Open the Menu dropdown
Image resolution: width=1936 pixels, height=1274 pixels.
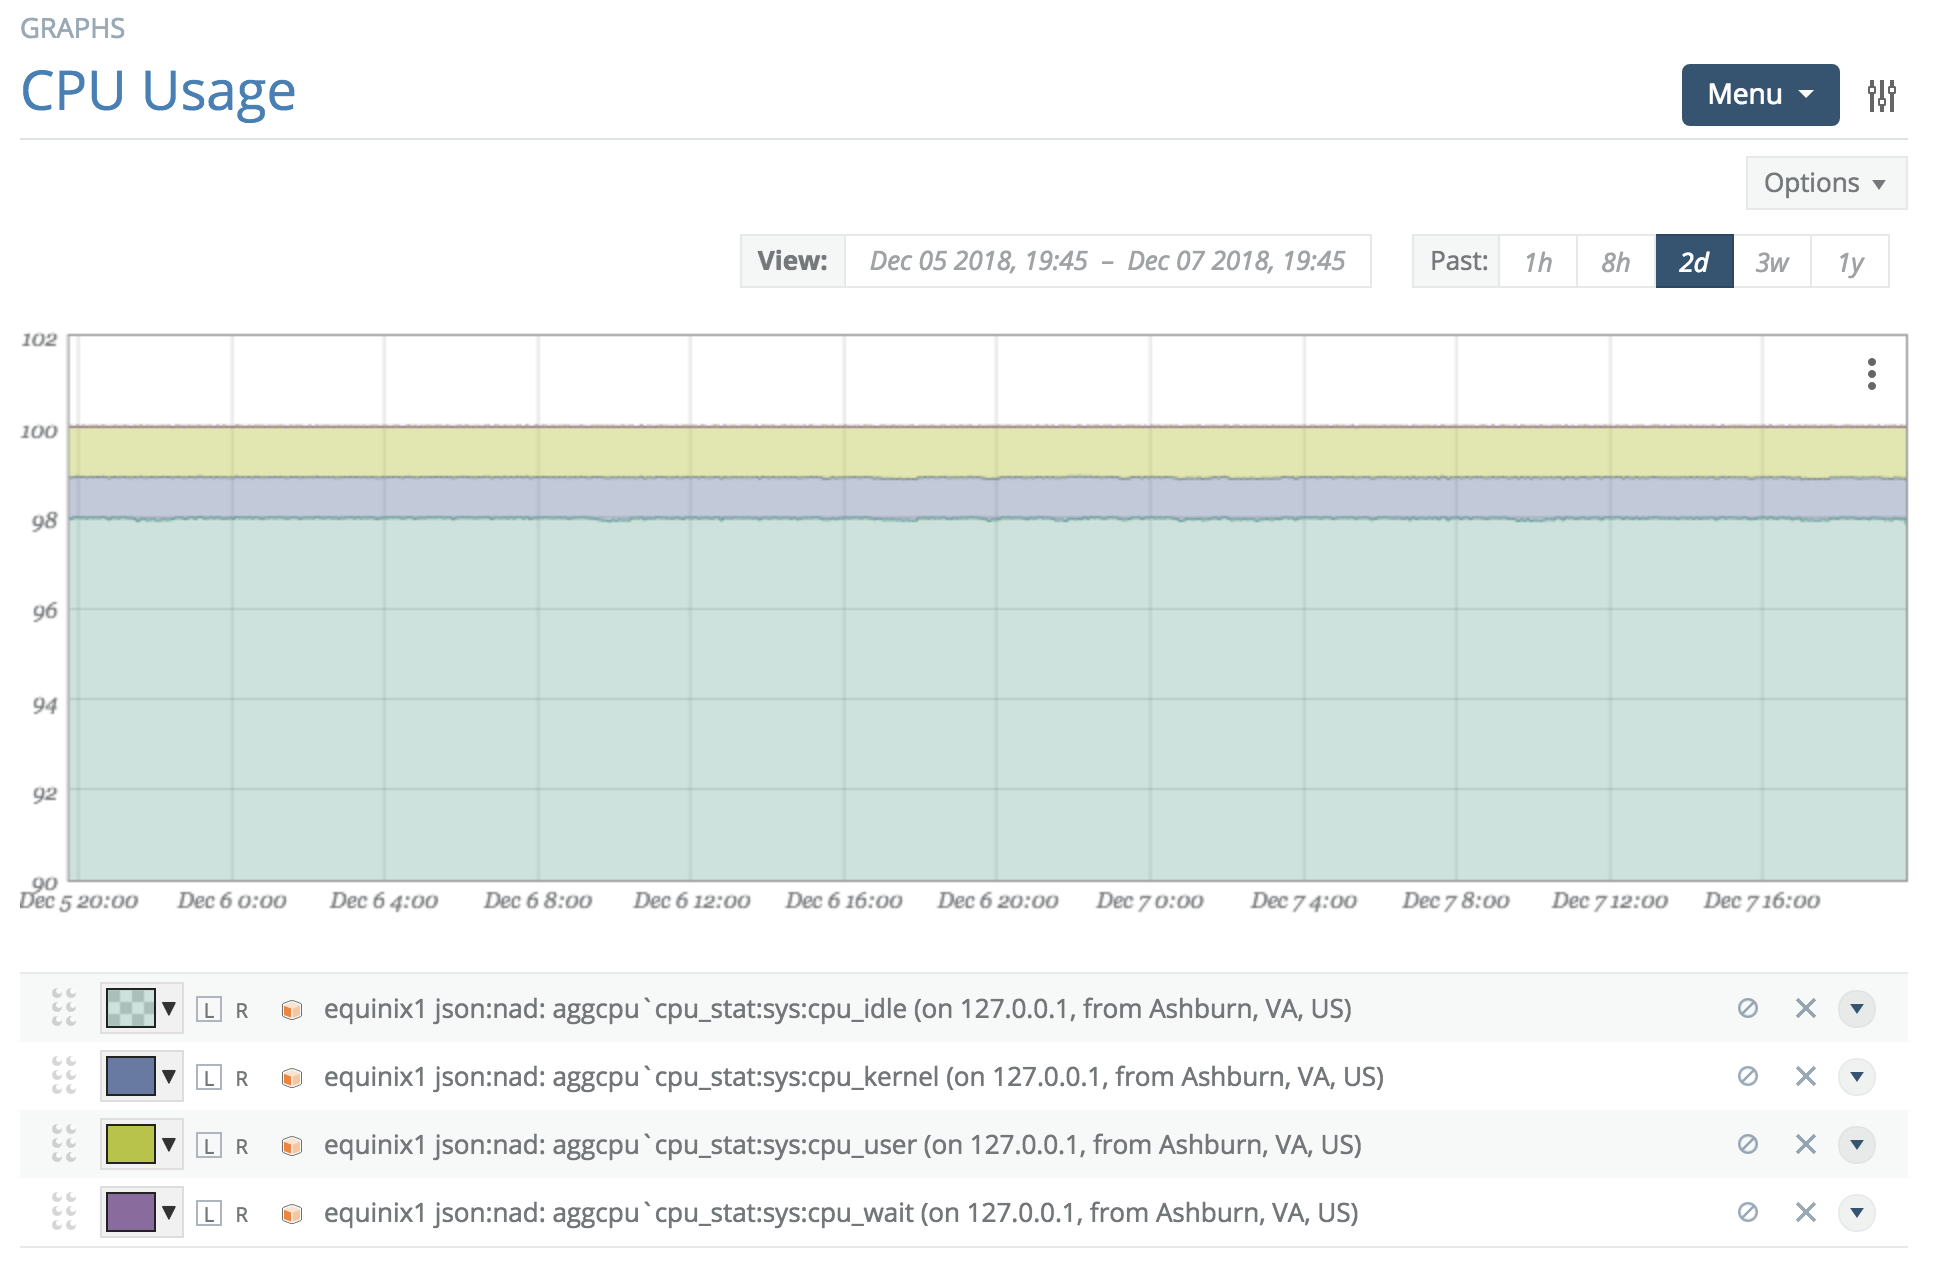(x=1760, y=95)
